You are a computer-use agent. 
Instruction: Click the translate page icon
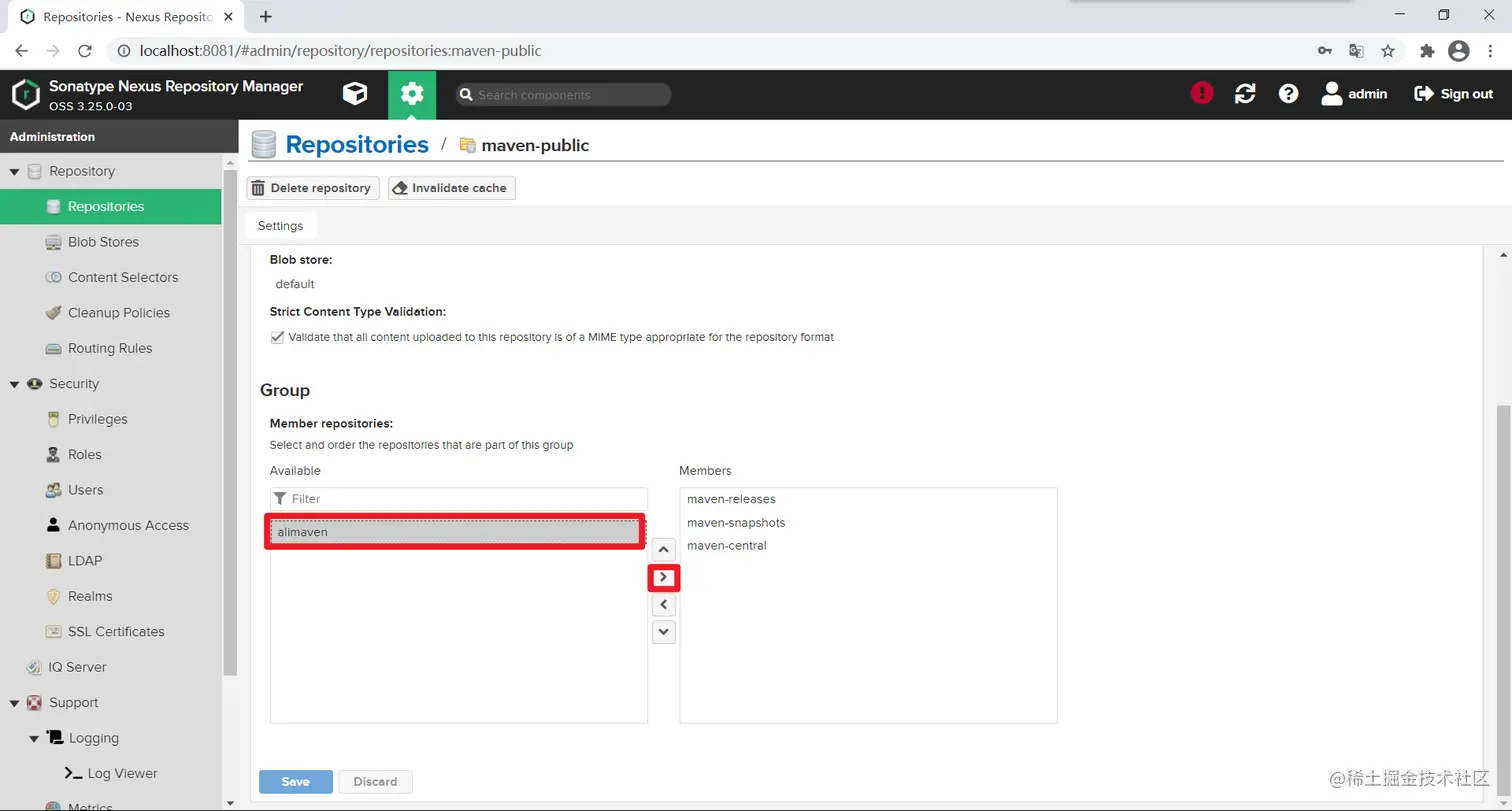(1356, 50)
